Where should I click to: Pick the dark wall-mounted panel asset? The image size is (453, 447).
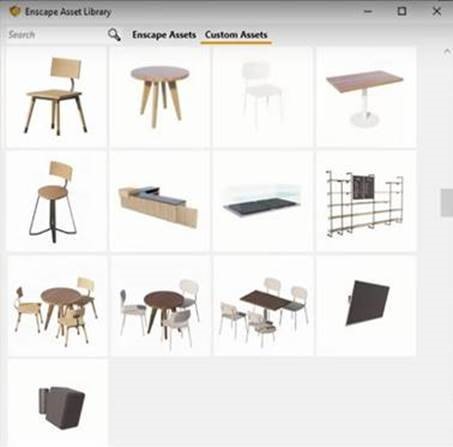366,306
